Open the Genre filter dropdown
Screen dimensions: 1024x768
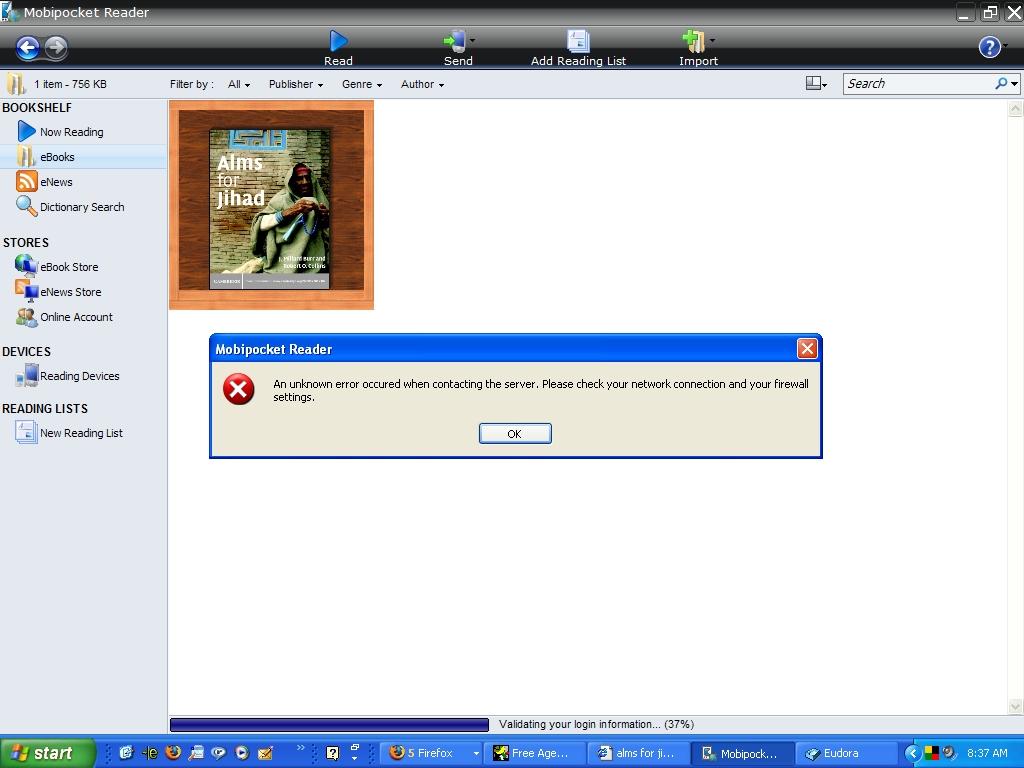[x=362, y=84]
